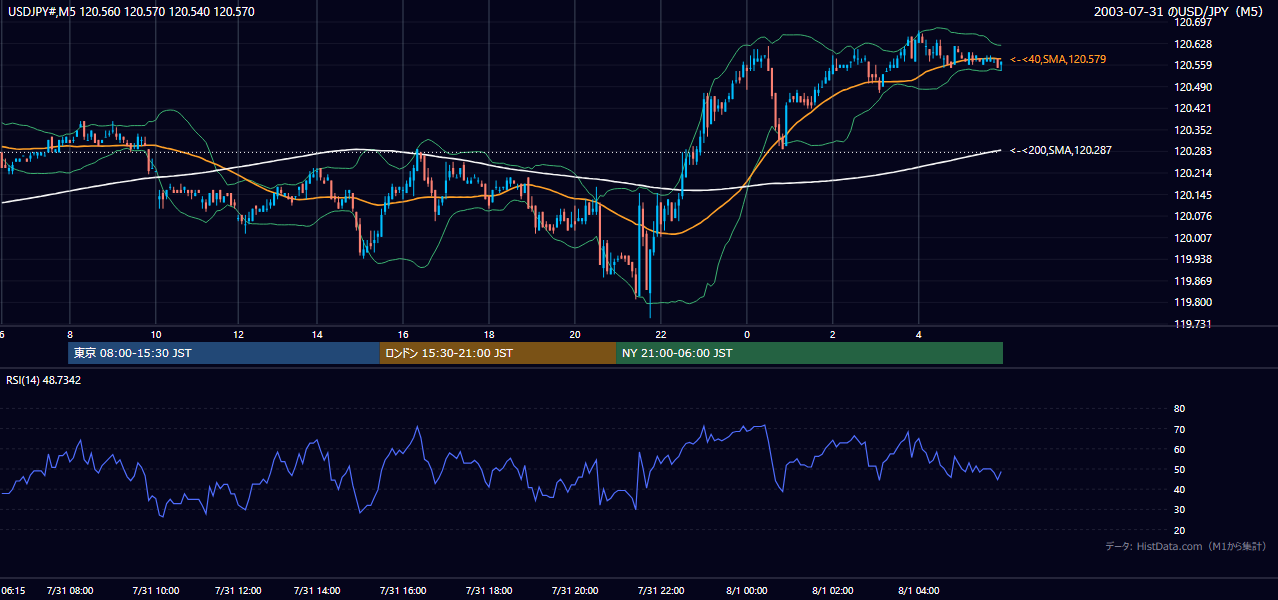The width and height of the screenshot is (1278, 600).
Task: Click RSI scale value 30
Action: [x=1179, y=510]
